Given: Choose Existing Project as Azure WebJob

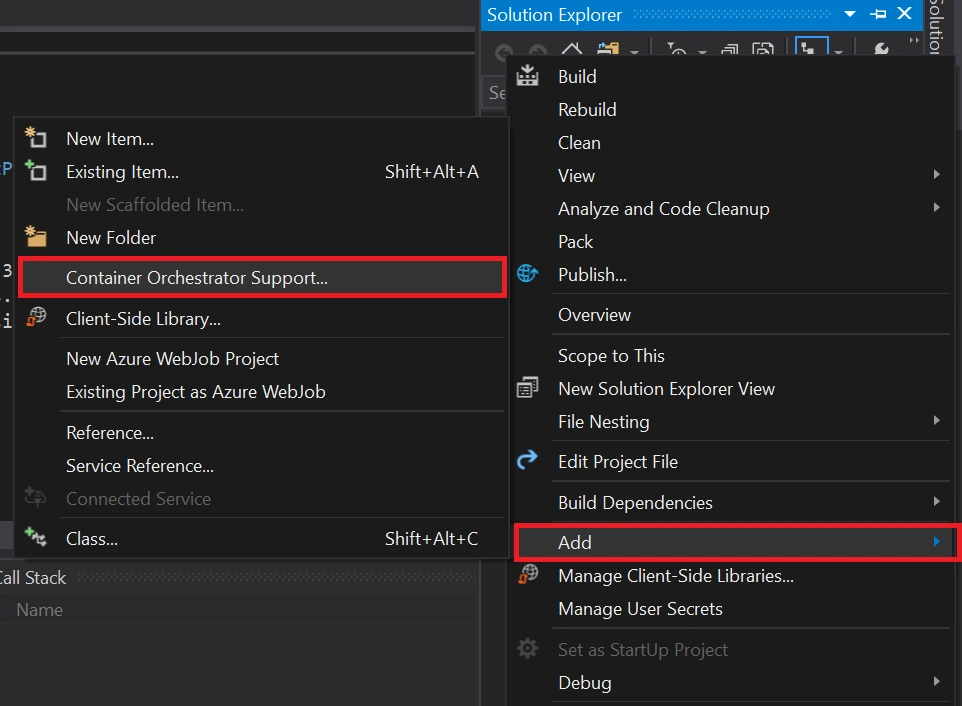Looking at the screenshot, I should (262, 391).
